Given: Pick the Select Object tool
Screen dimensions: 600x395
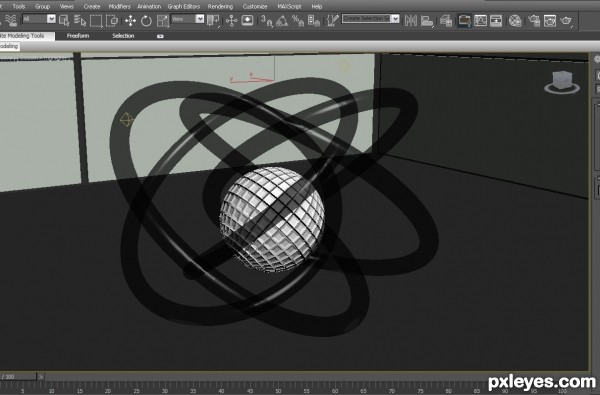Looking at the screenshot, I should 64,20.
